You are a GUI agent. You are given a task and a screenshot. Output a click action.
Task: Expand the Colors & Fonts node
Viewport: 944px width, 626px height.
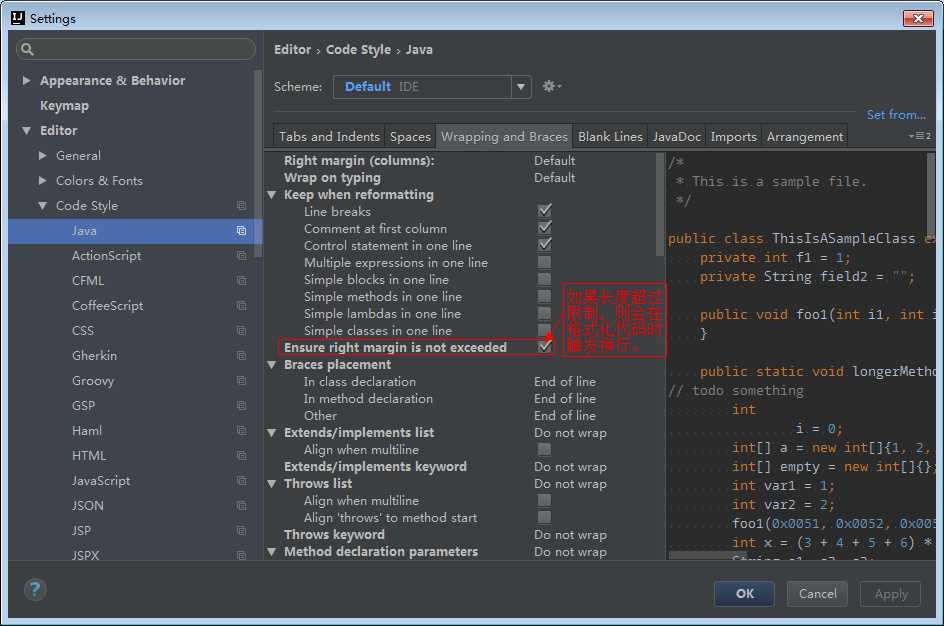point(42,181)
